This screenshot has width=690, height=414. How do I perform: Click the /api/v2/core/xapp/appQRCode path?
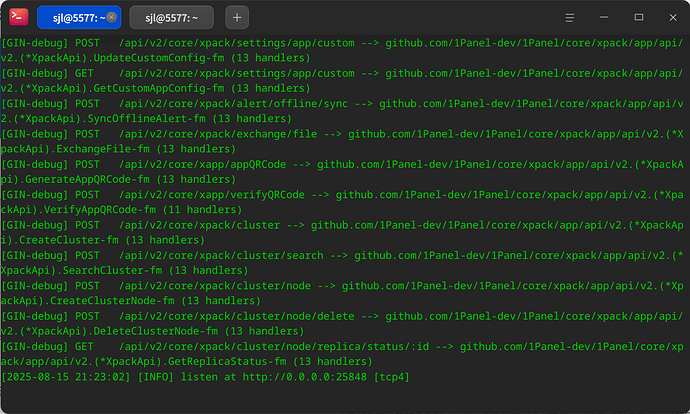(202, 165)
